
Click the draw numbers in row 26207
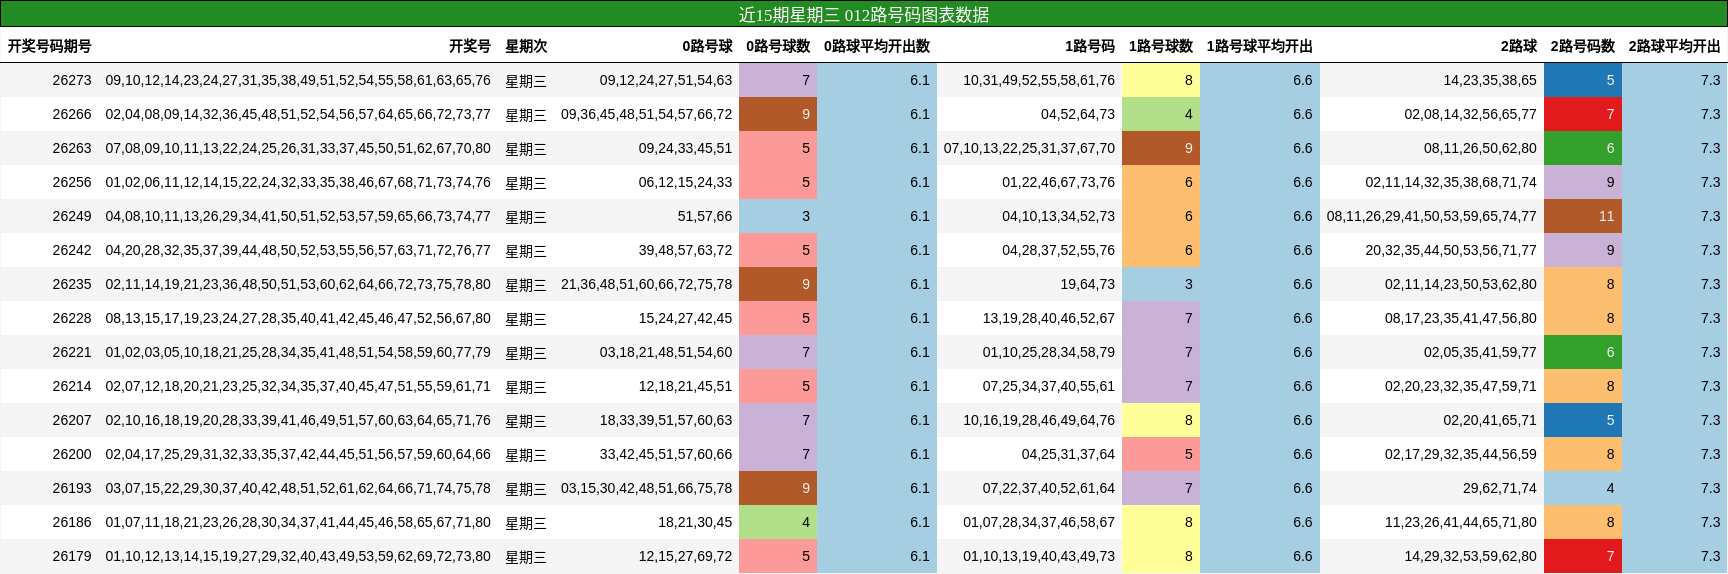pyautogui.click(x=298, y=420)
